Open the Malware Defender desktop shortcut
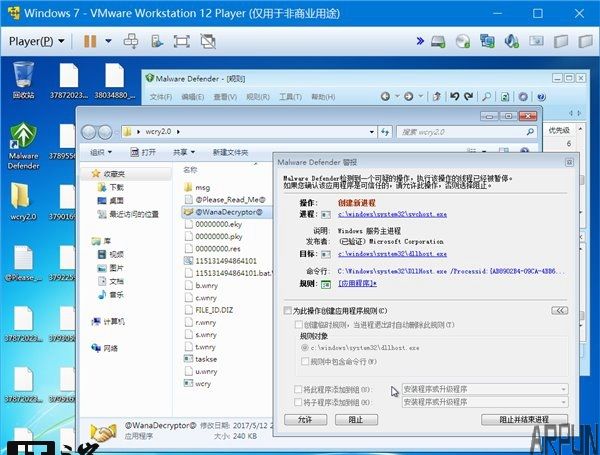Viewport: 600px width, 455px height. point(23,144)
